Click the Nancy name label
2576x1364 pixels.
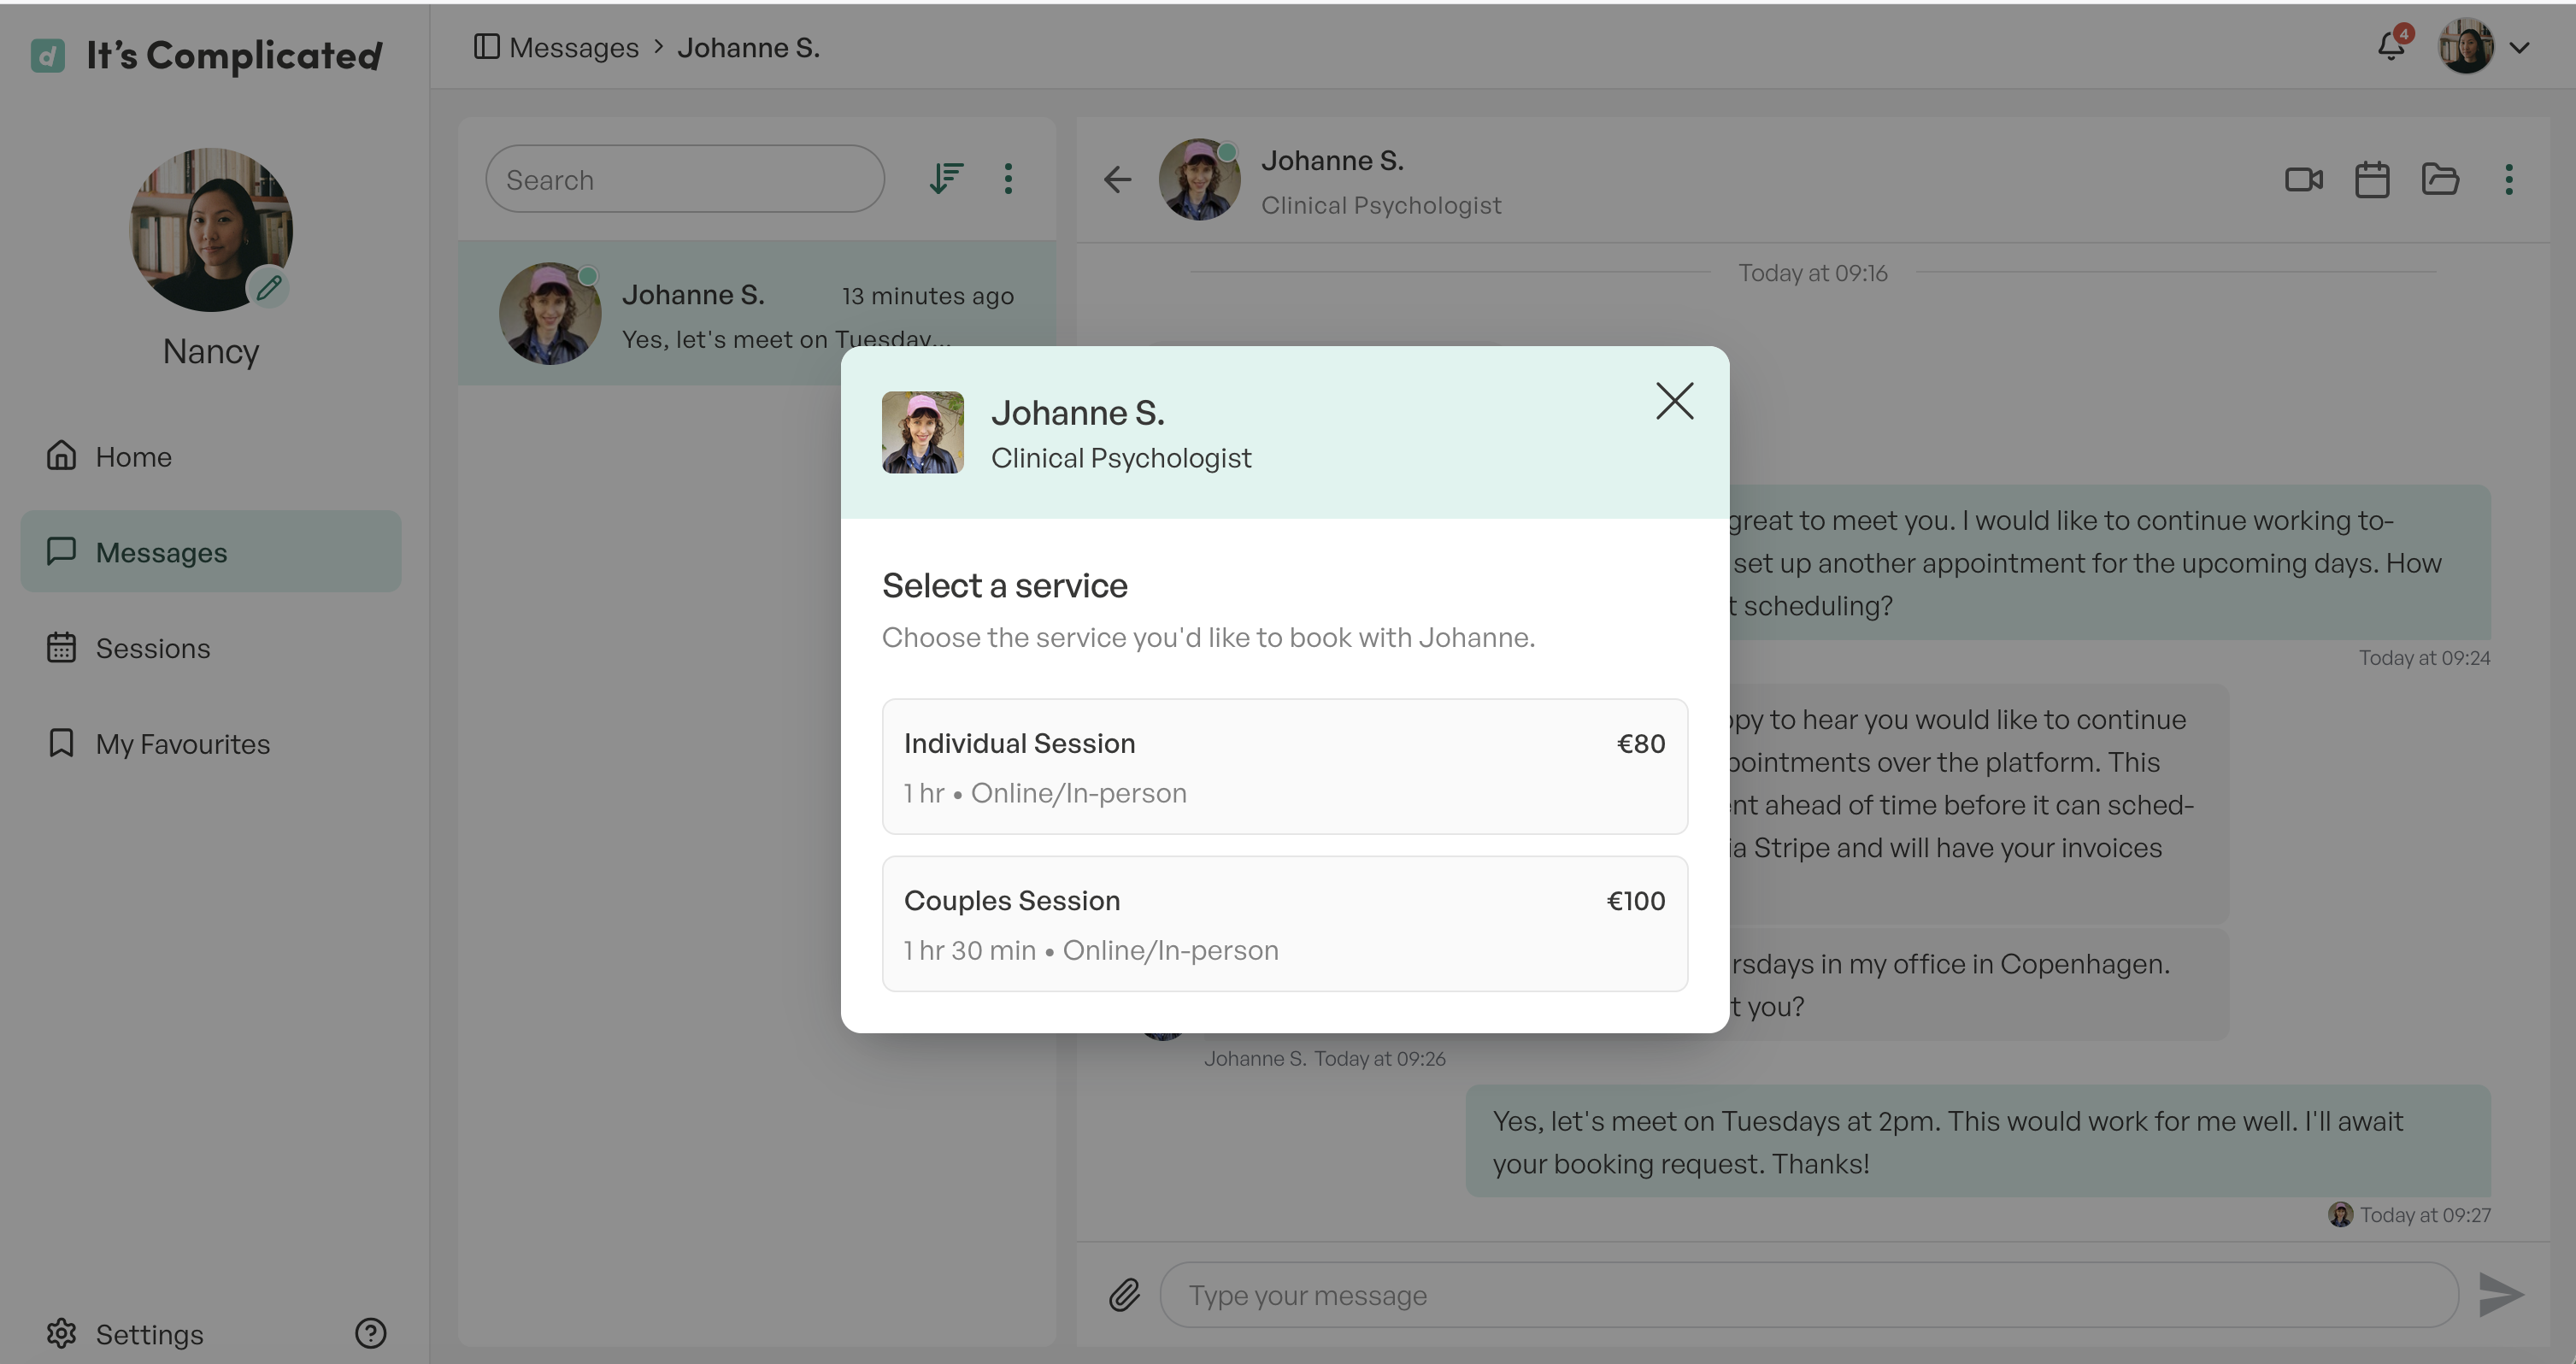[x=211, y=351]
